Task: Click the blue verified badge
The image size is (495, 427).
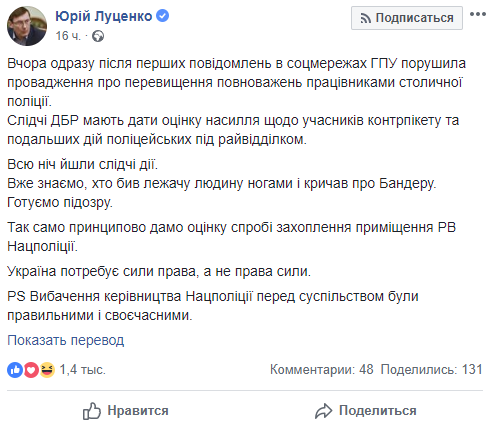Action: (x=162, y=16)
